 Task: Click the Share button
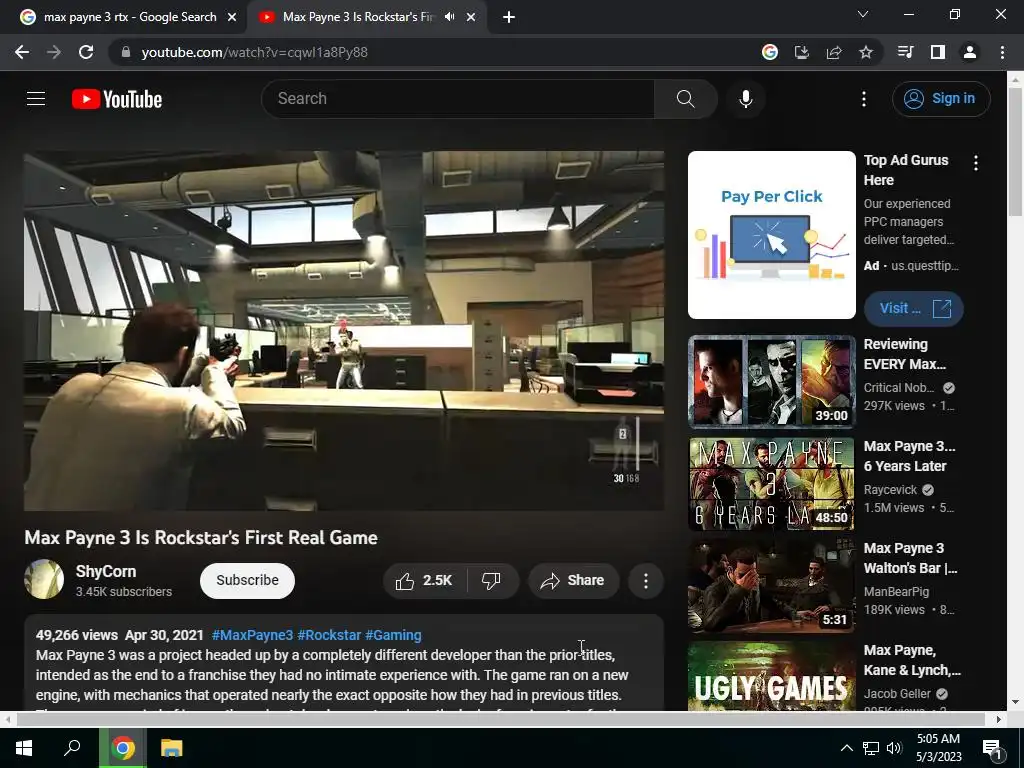tap(573, 581)
